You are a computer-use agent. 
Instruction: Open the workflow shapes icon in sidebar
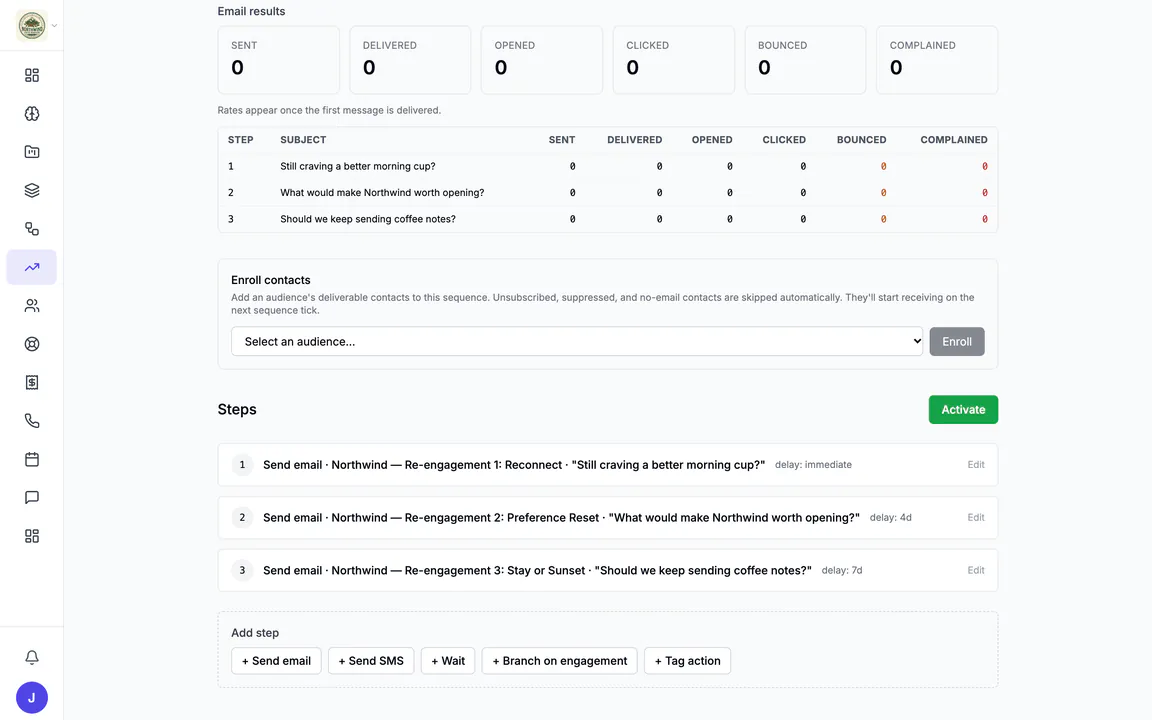point(32,228)
